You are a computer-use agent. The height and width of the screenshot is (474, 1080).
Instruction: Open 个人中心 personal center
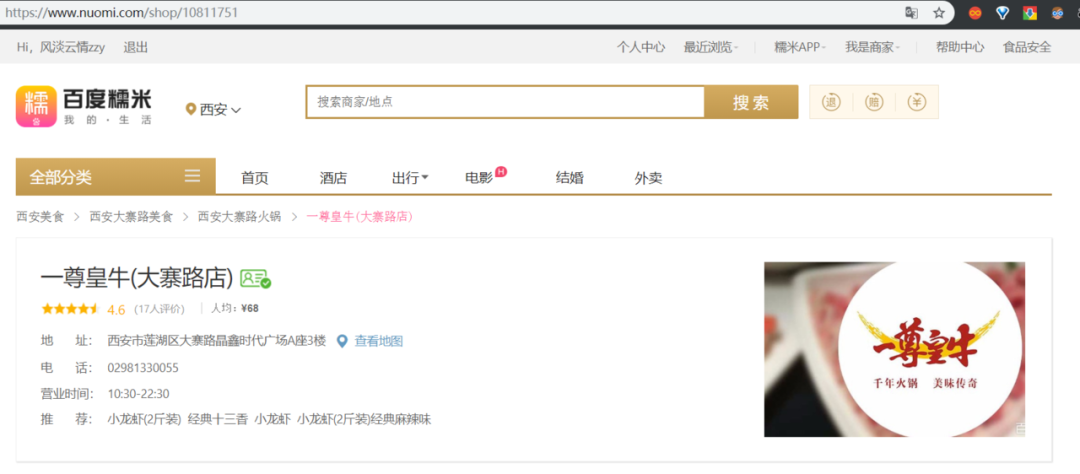coord(641,48)
